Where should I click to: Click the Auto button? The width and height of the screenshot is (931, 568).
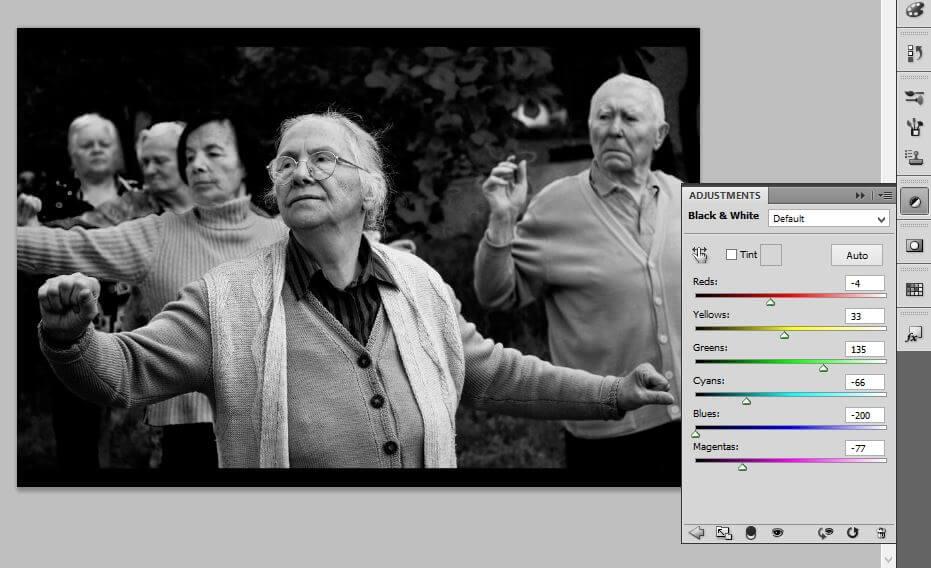(x=857, y=255)
